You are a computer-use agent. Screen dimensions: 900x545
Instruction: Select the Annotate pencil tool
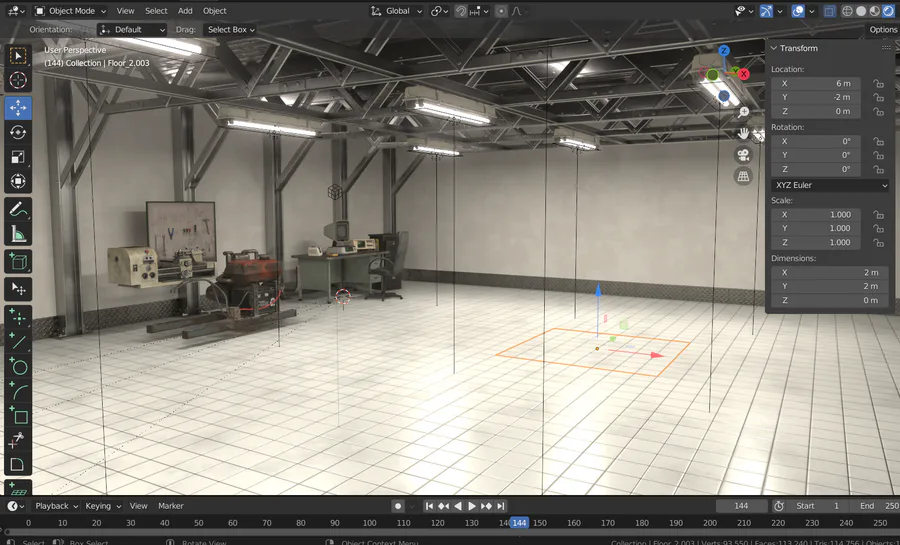click(x=18, y=209)
